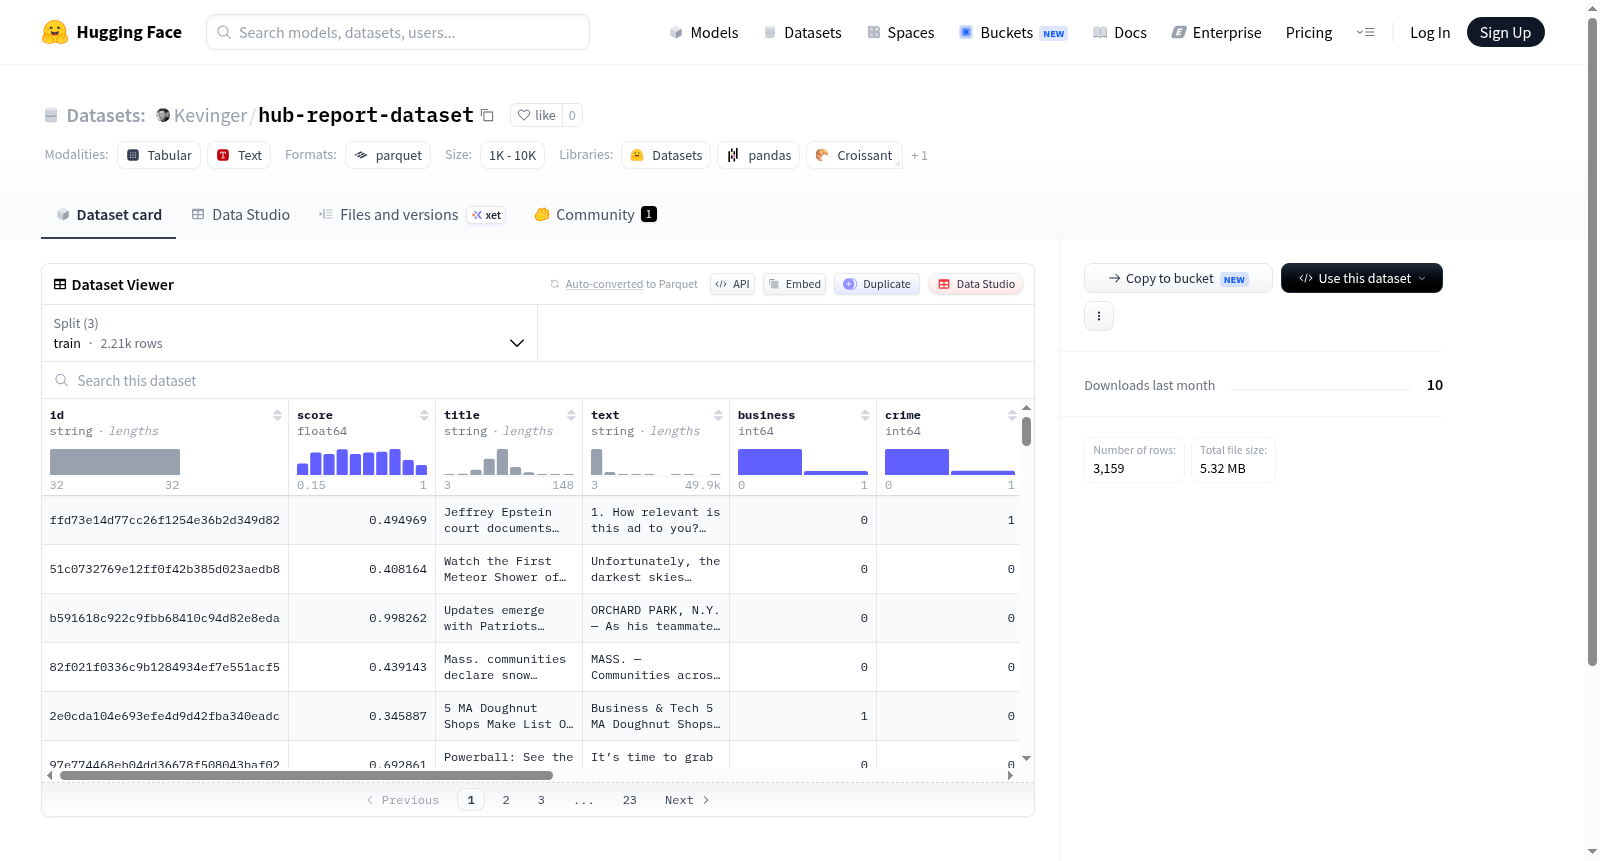Viewport: 1600px width, 861px height.
Task: Click Next page button
Action: [x=687, y=800]
